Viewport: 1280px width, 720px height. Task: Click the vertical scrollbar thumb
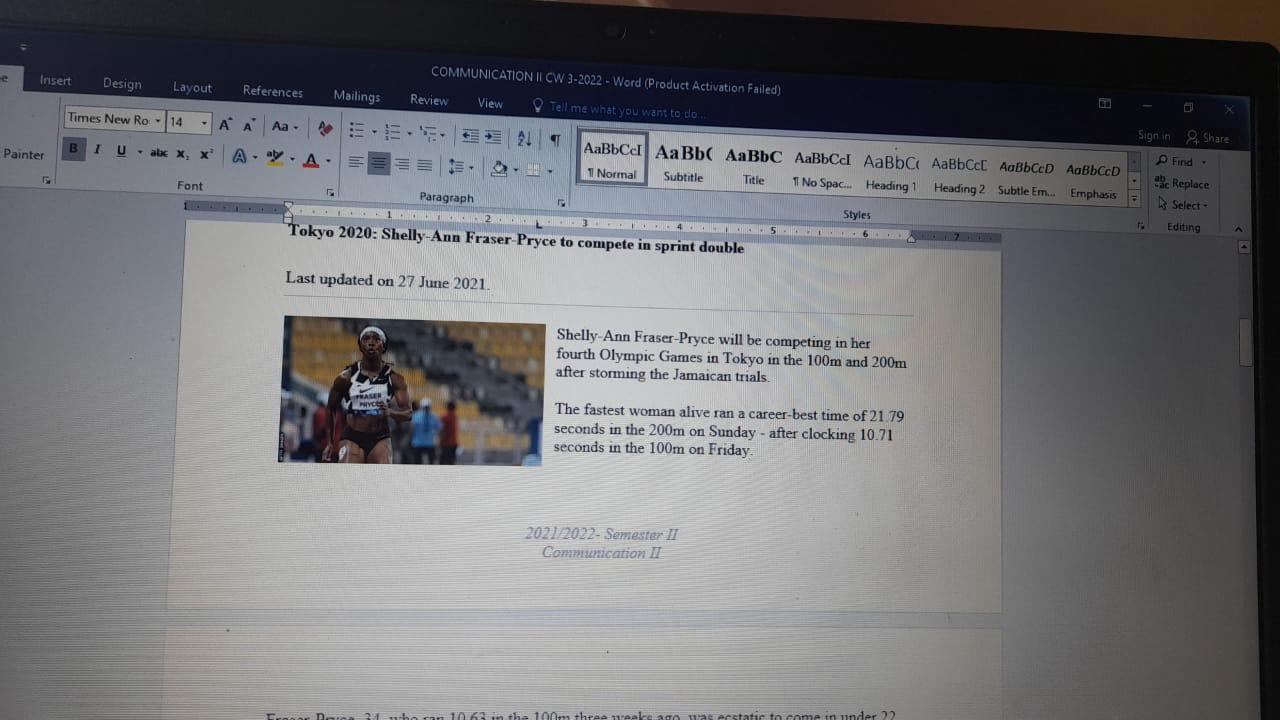click(x=1245, y=342)
